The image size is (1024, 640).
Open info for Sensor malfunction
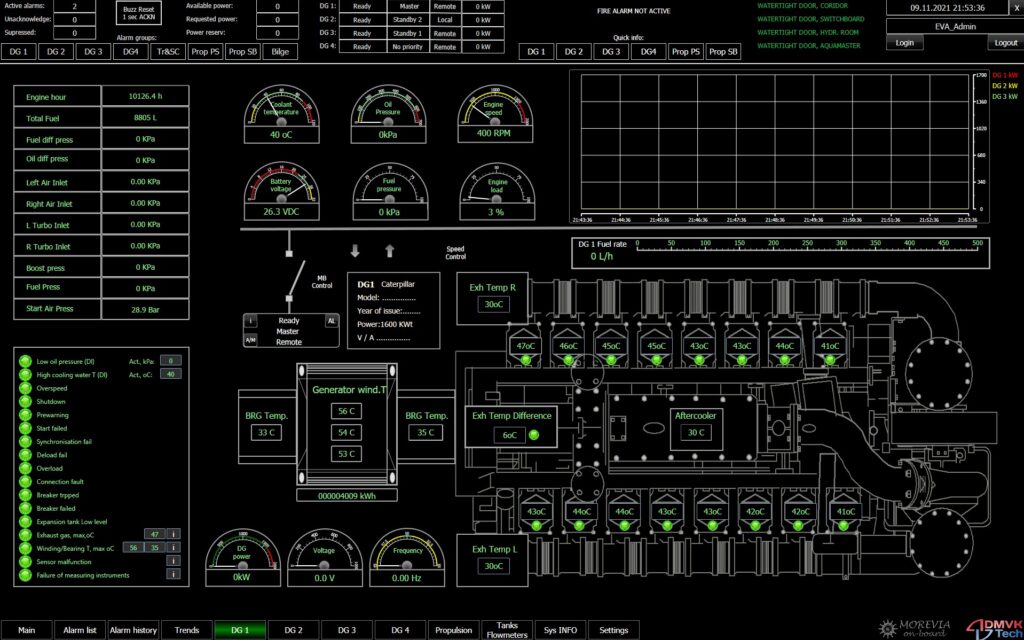(x=173, y=561)
